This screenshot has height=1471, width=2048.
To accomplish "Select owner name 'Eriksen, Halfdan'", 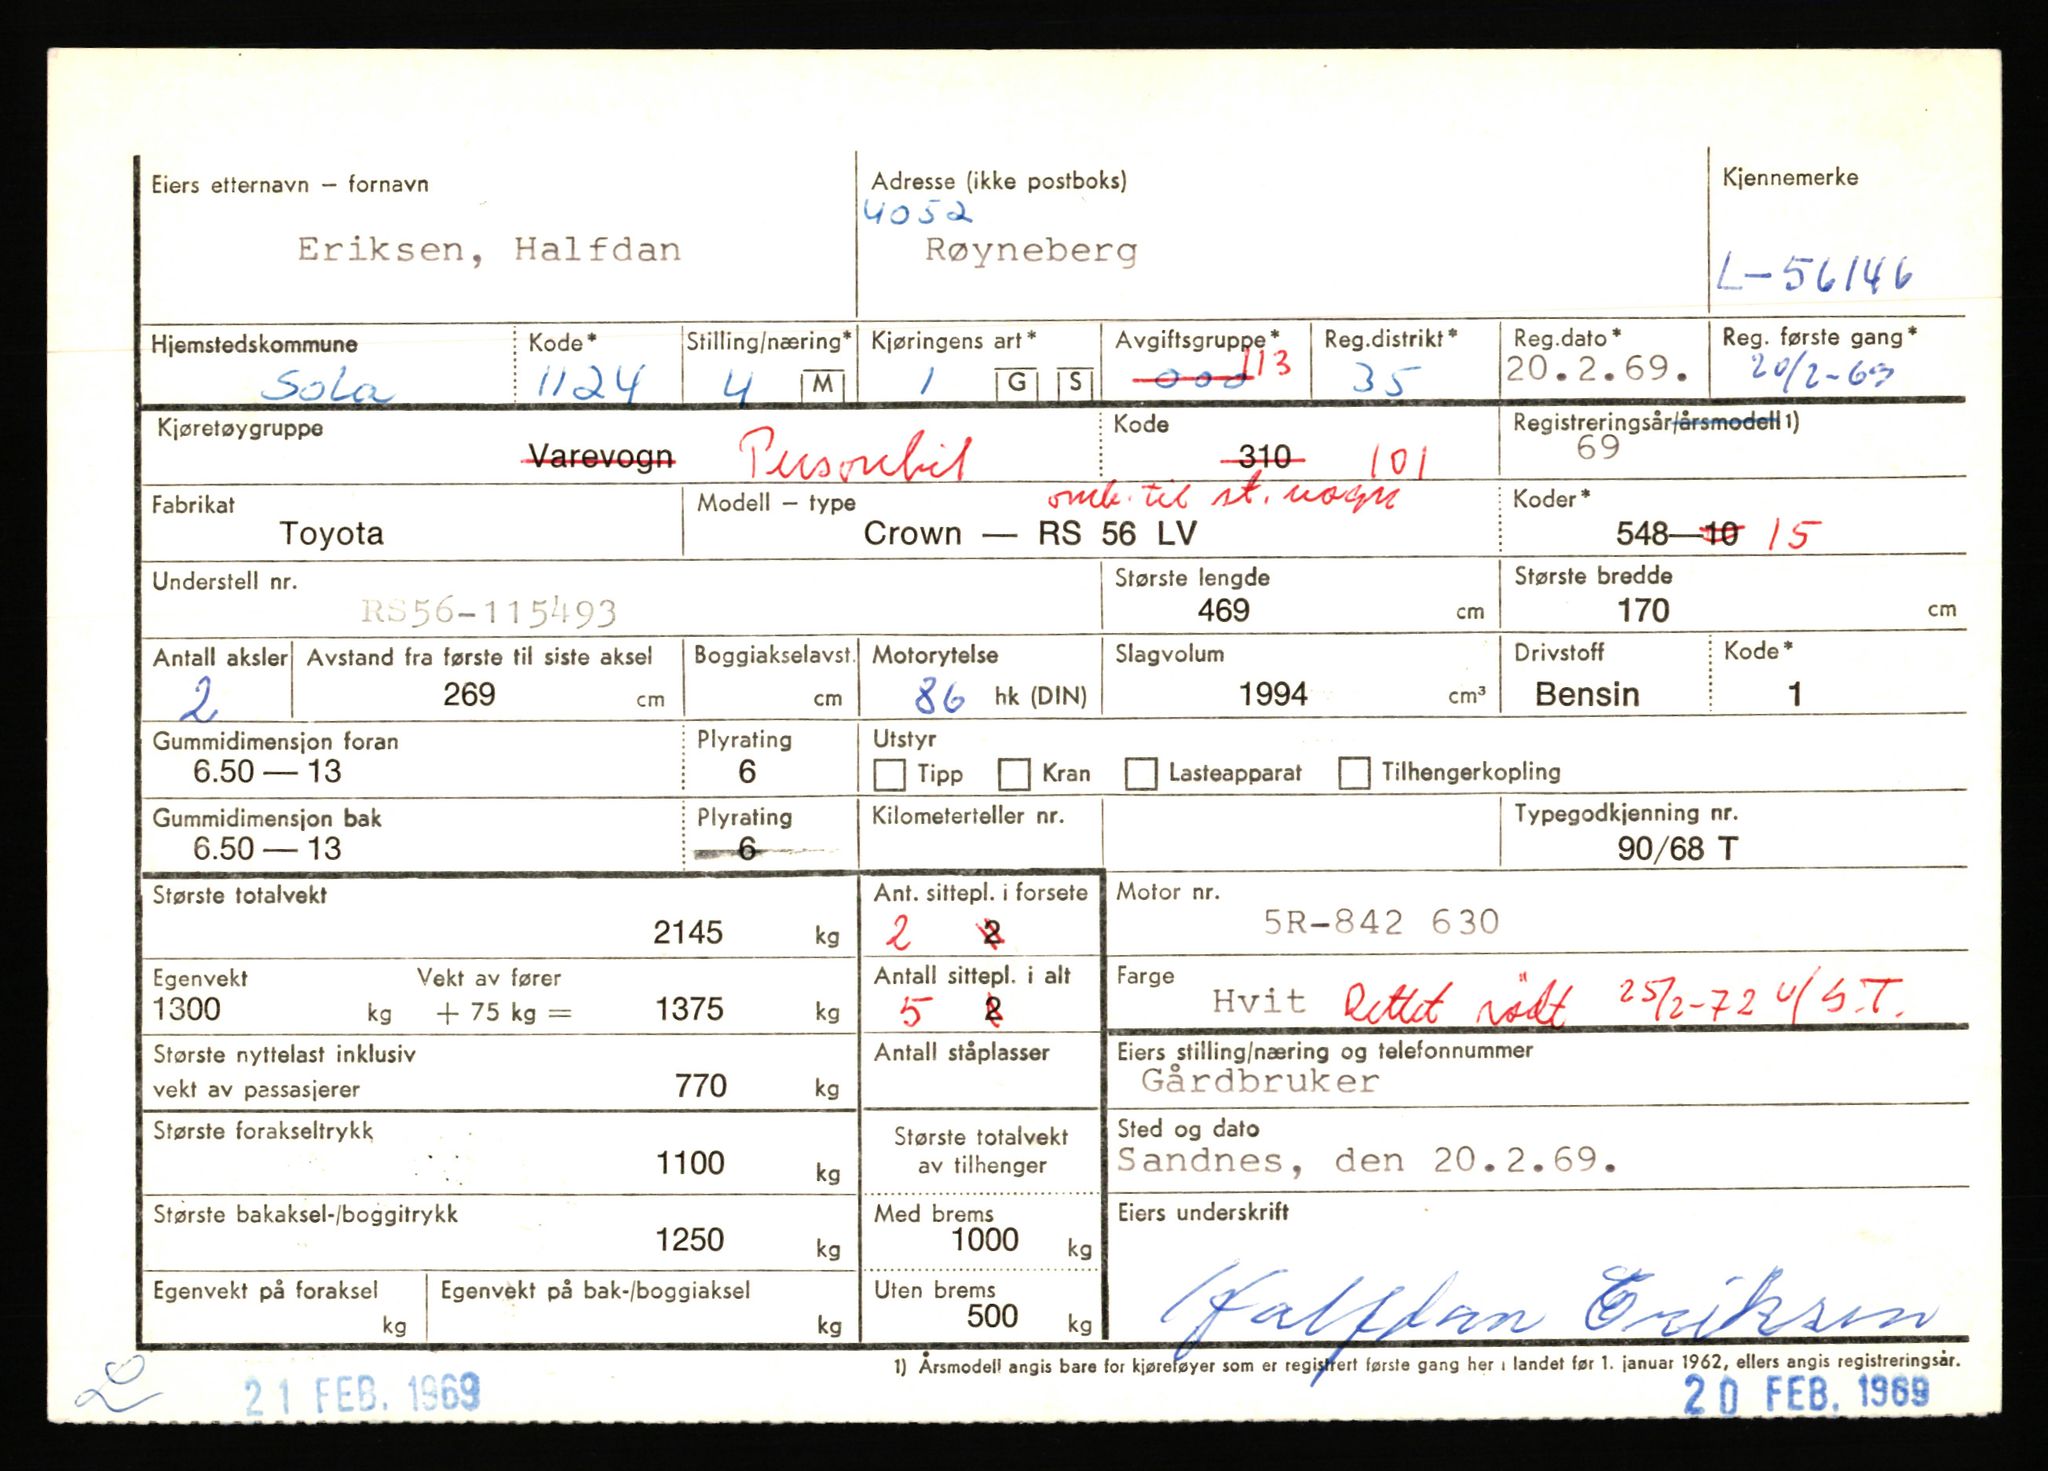I will pos(489,249).
